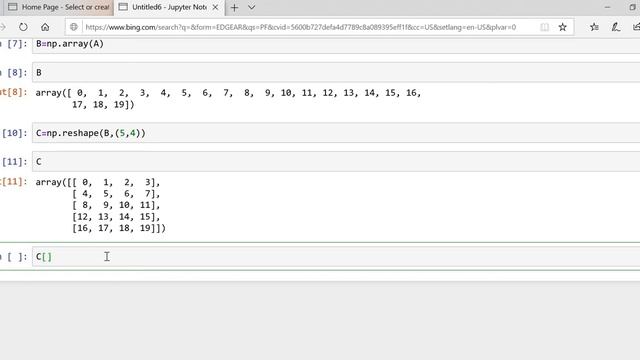The width and height of the screenshot is (640, 360).
Task: Close the Untitled6 Jupyter Notebook tab
Action: (x=215, y=7)
